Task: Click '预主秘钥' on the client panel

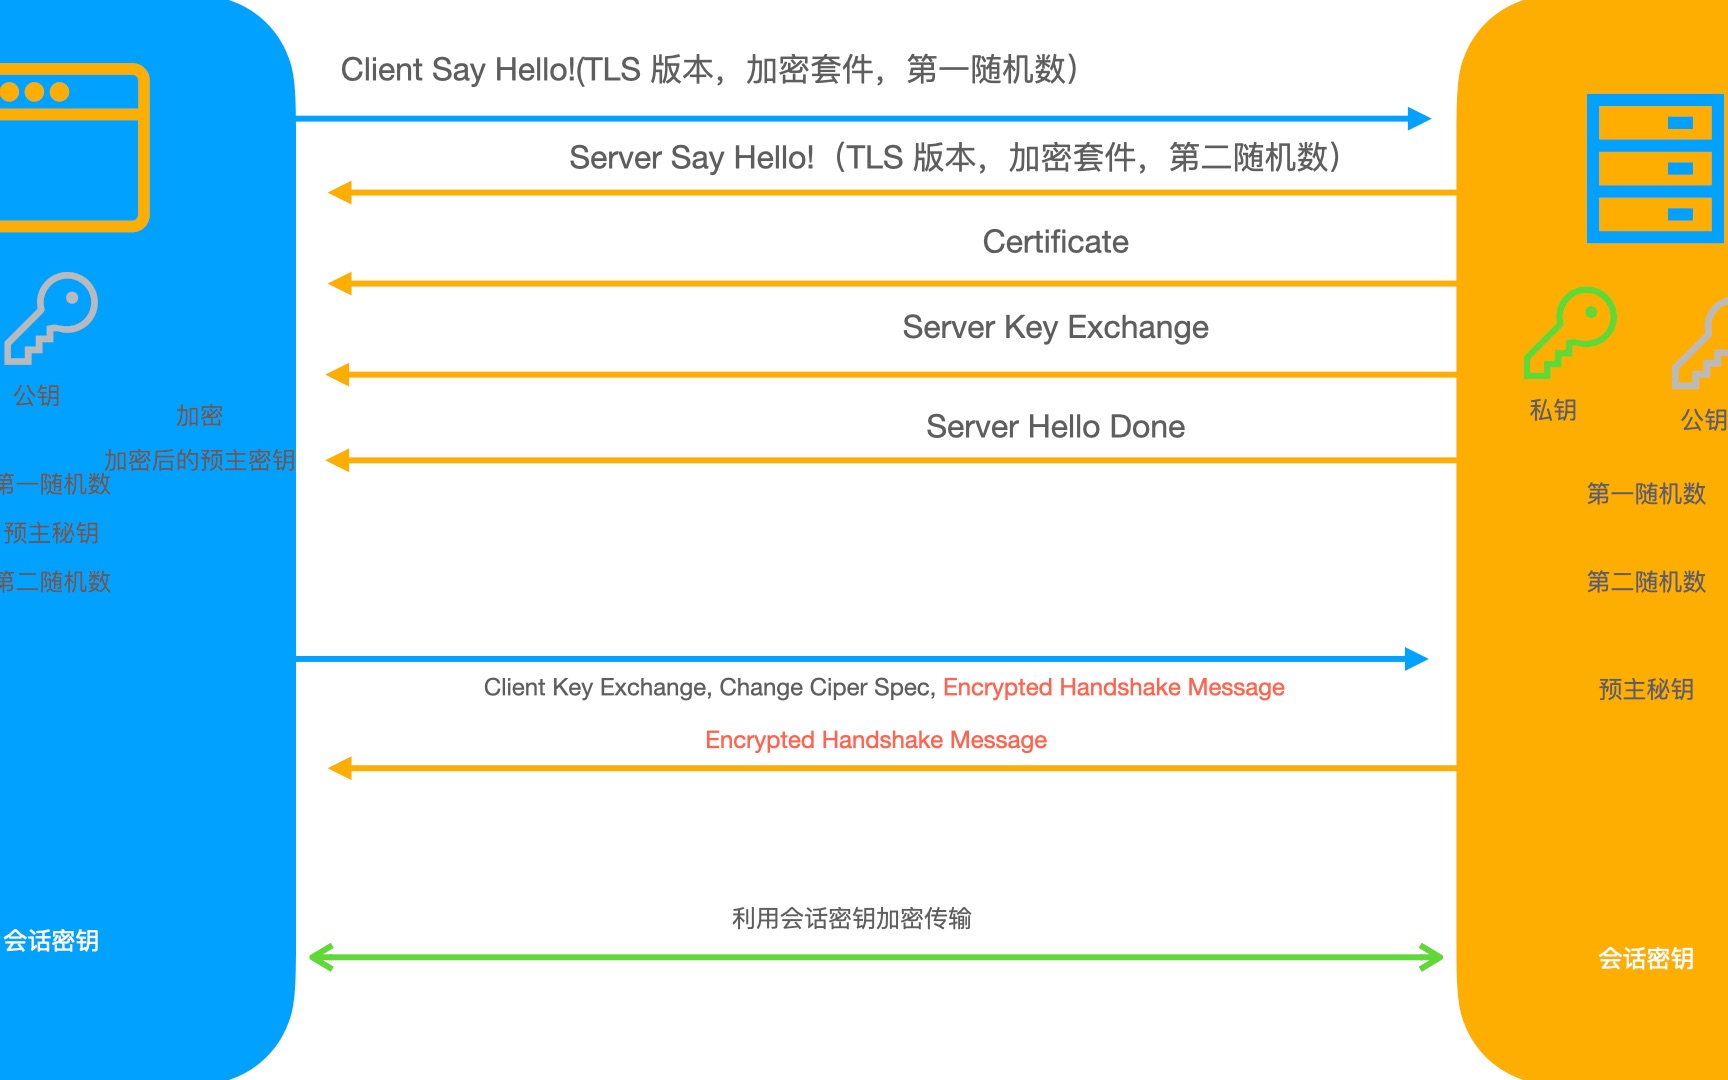Action: tap(51, 533)
